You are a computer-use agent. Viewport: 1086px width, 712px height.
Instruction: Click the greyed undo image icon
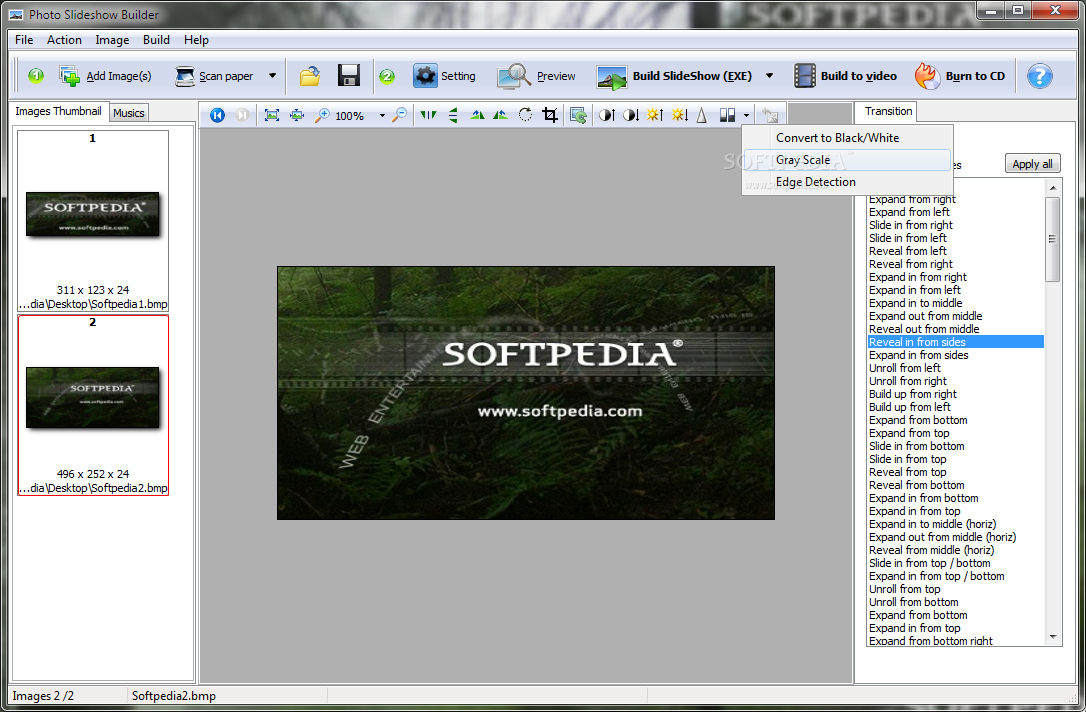click(769, 115)
